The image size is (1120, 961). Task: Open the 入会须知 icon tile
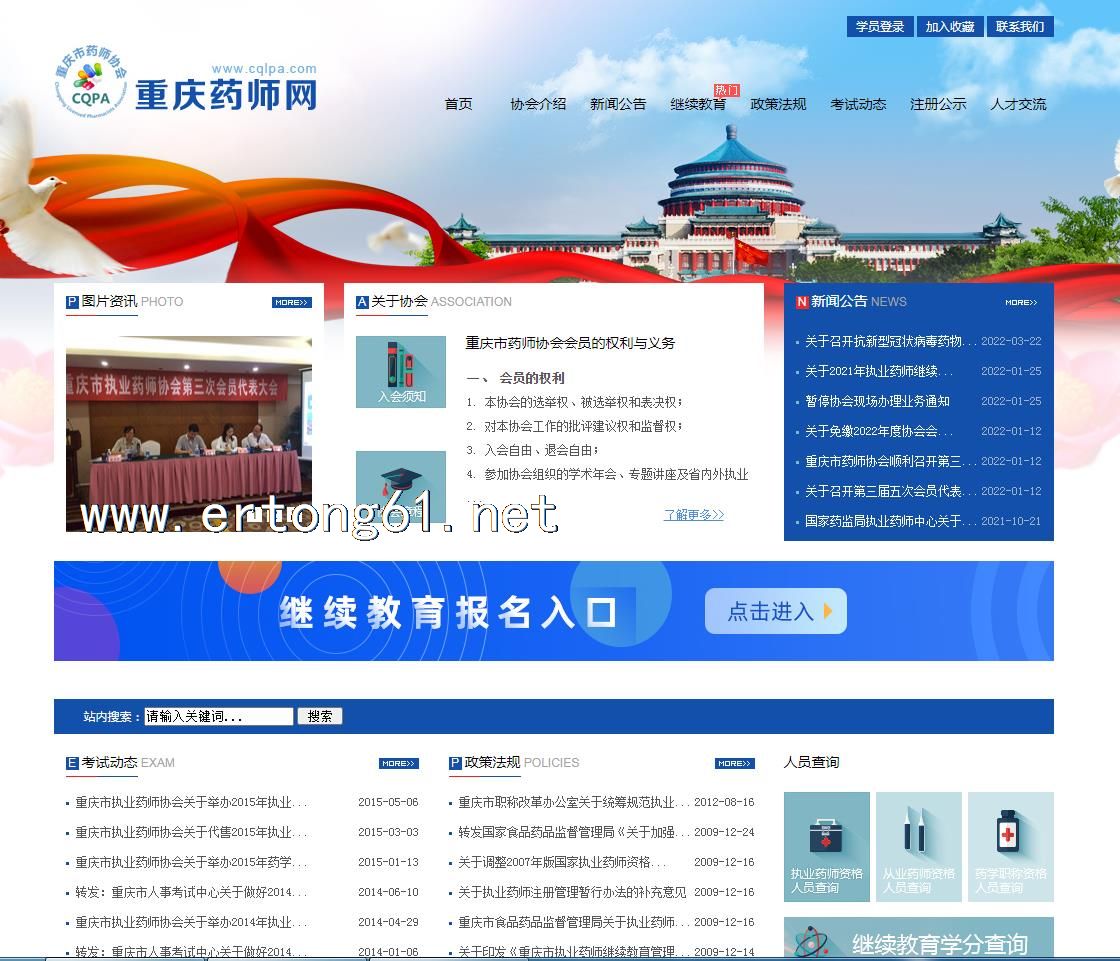pyautogui.click(x=401, y=372)
